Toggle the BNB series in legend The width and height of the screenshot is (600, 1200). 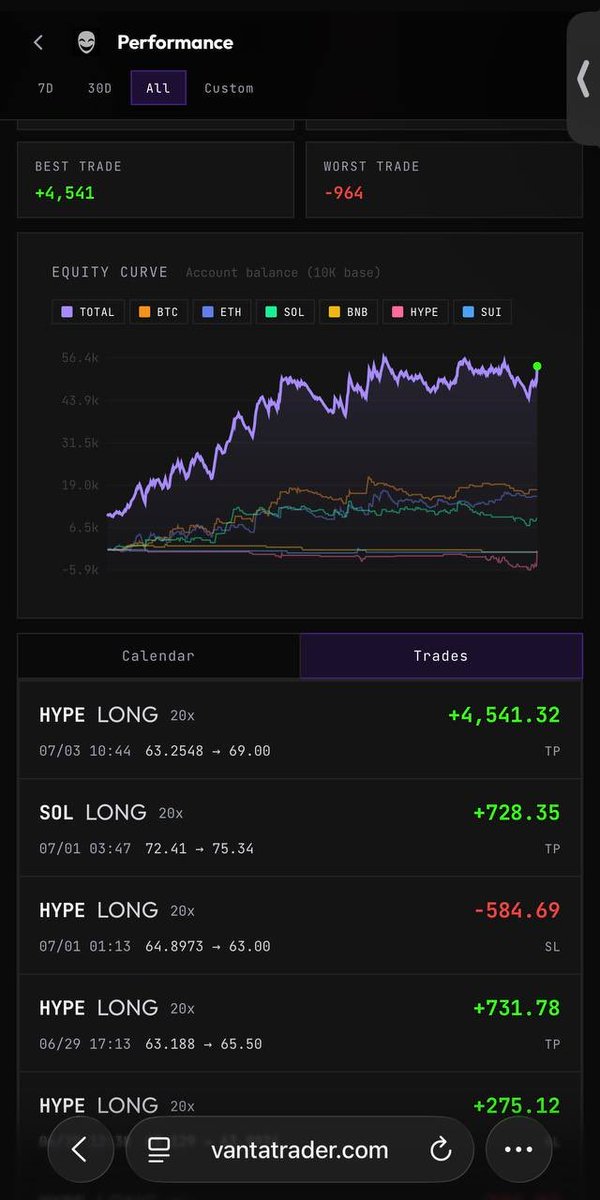pyautogui.click(x=348, y=312)
